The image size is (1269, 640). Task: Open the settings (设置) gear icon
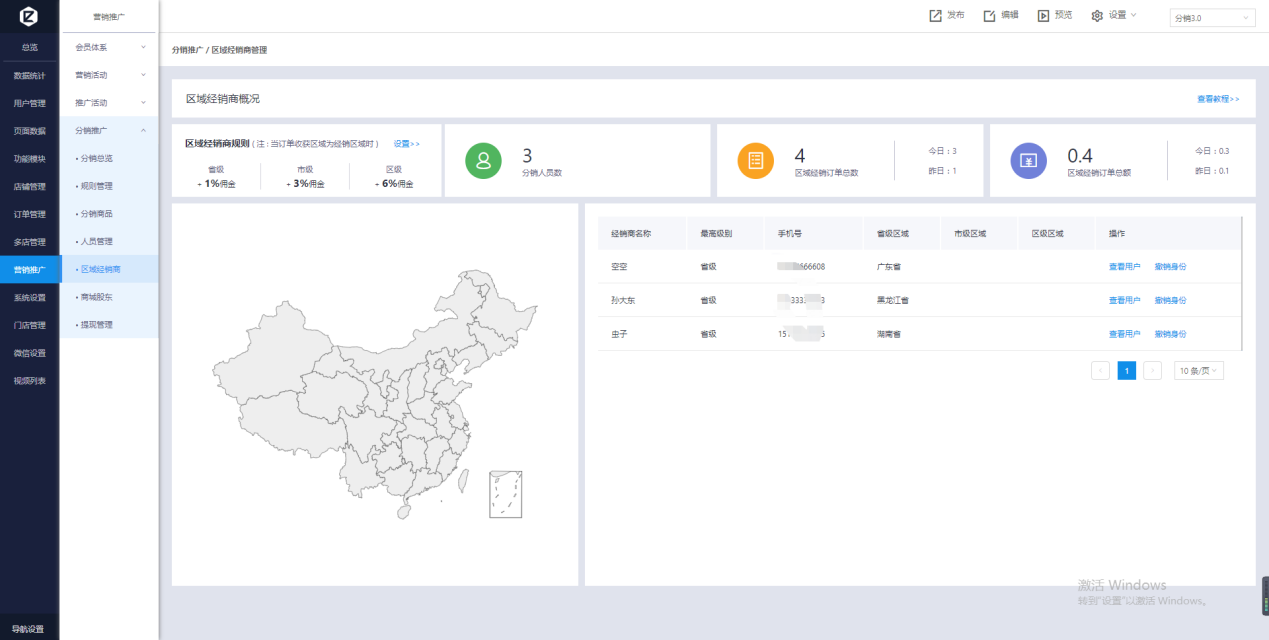1097,15
